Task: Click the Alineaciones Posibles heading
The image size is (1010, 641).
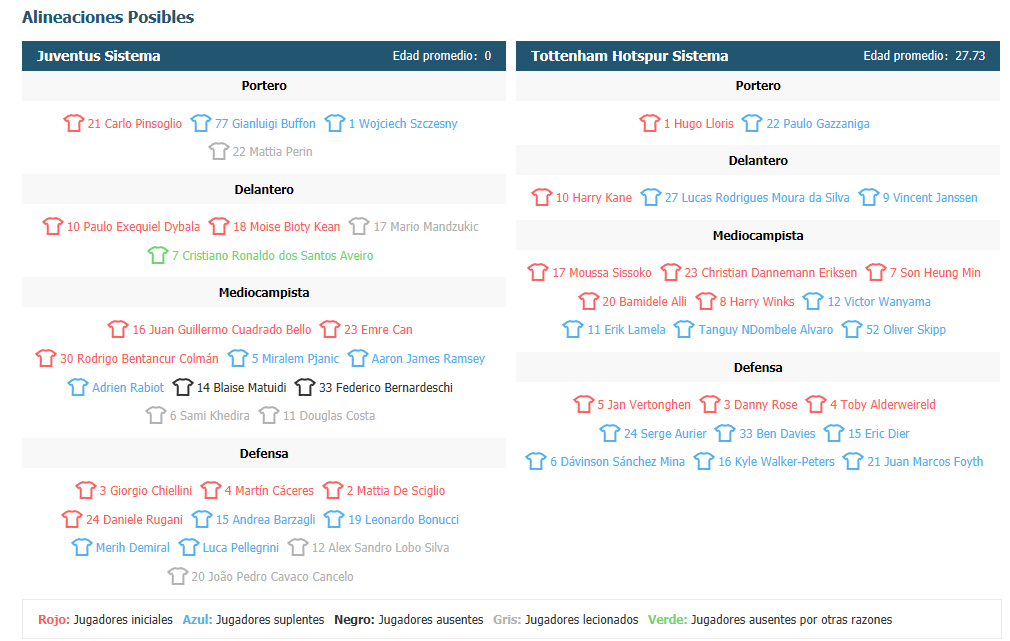Action: (108, 17)
